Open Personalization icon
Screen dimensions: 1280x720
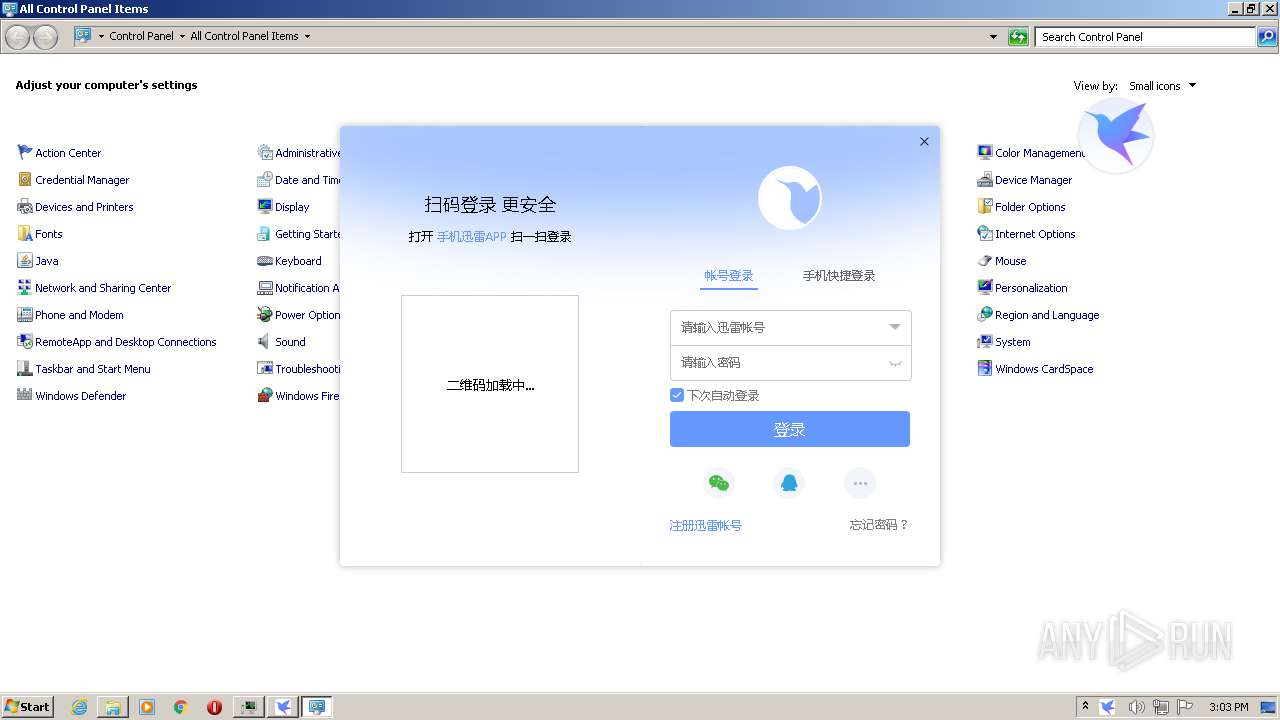(985, 287)
